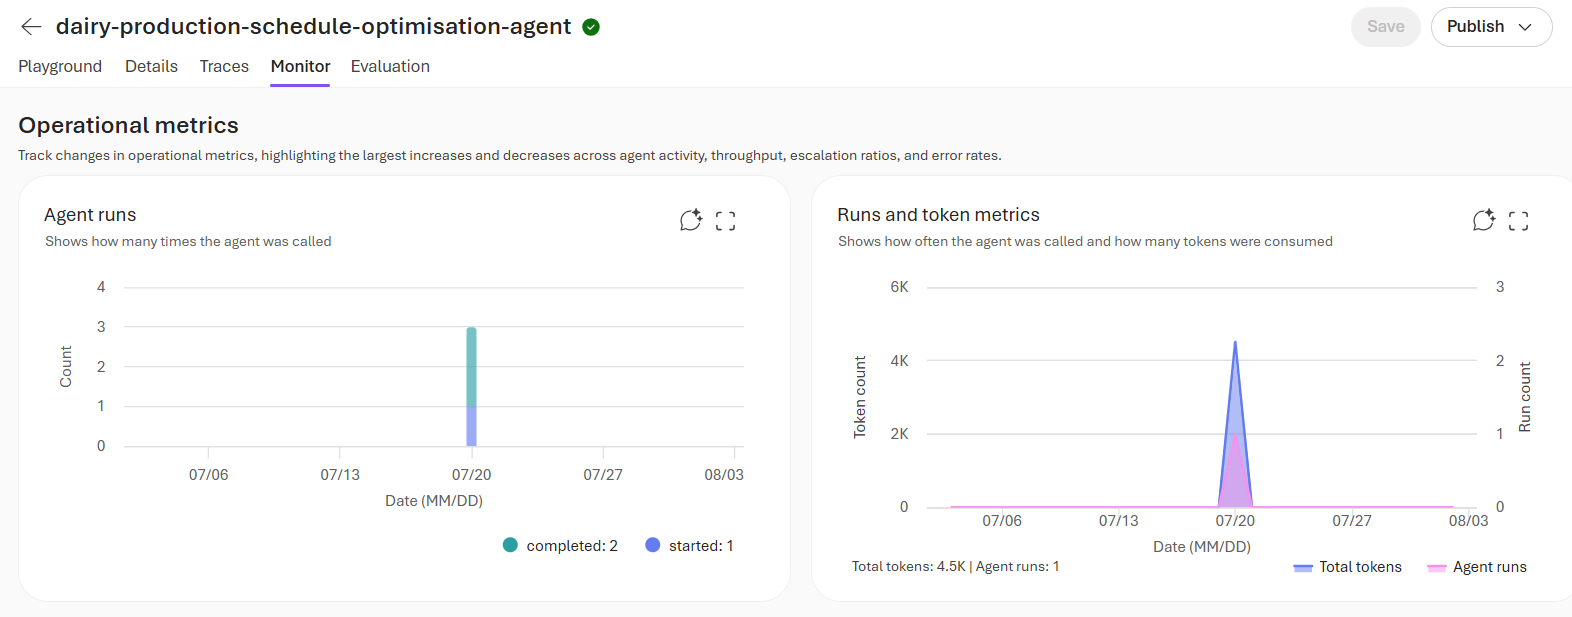Toggle the completed series in legend
The height and width of the screenshot is (617, 1572).
pos(560,545)
